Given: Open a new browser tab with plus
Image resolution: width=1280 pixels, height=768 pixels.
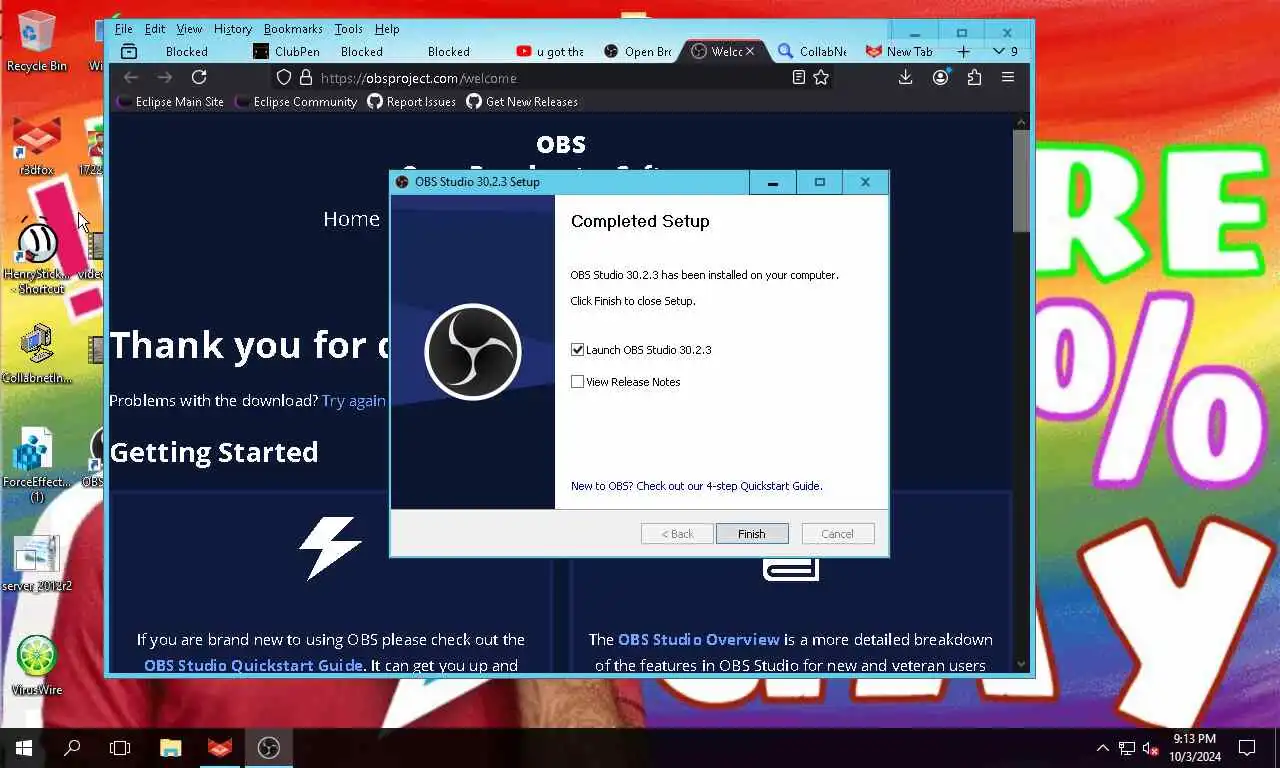Looking at the screenshot, I should 963,51.
